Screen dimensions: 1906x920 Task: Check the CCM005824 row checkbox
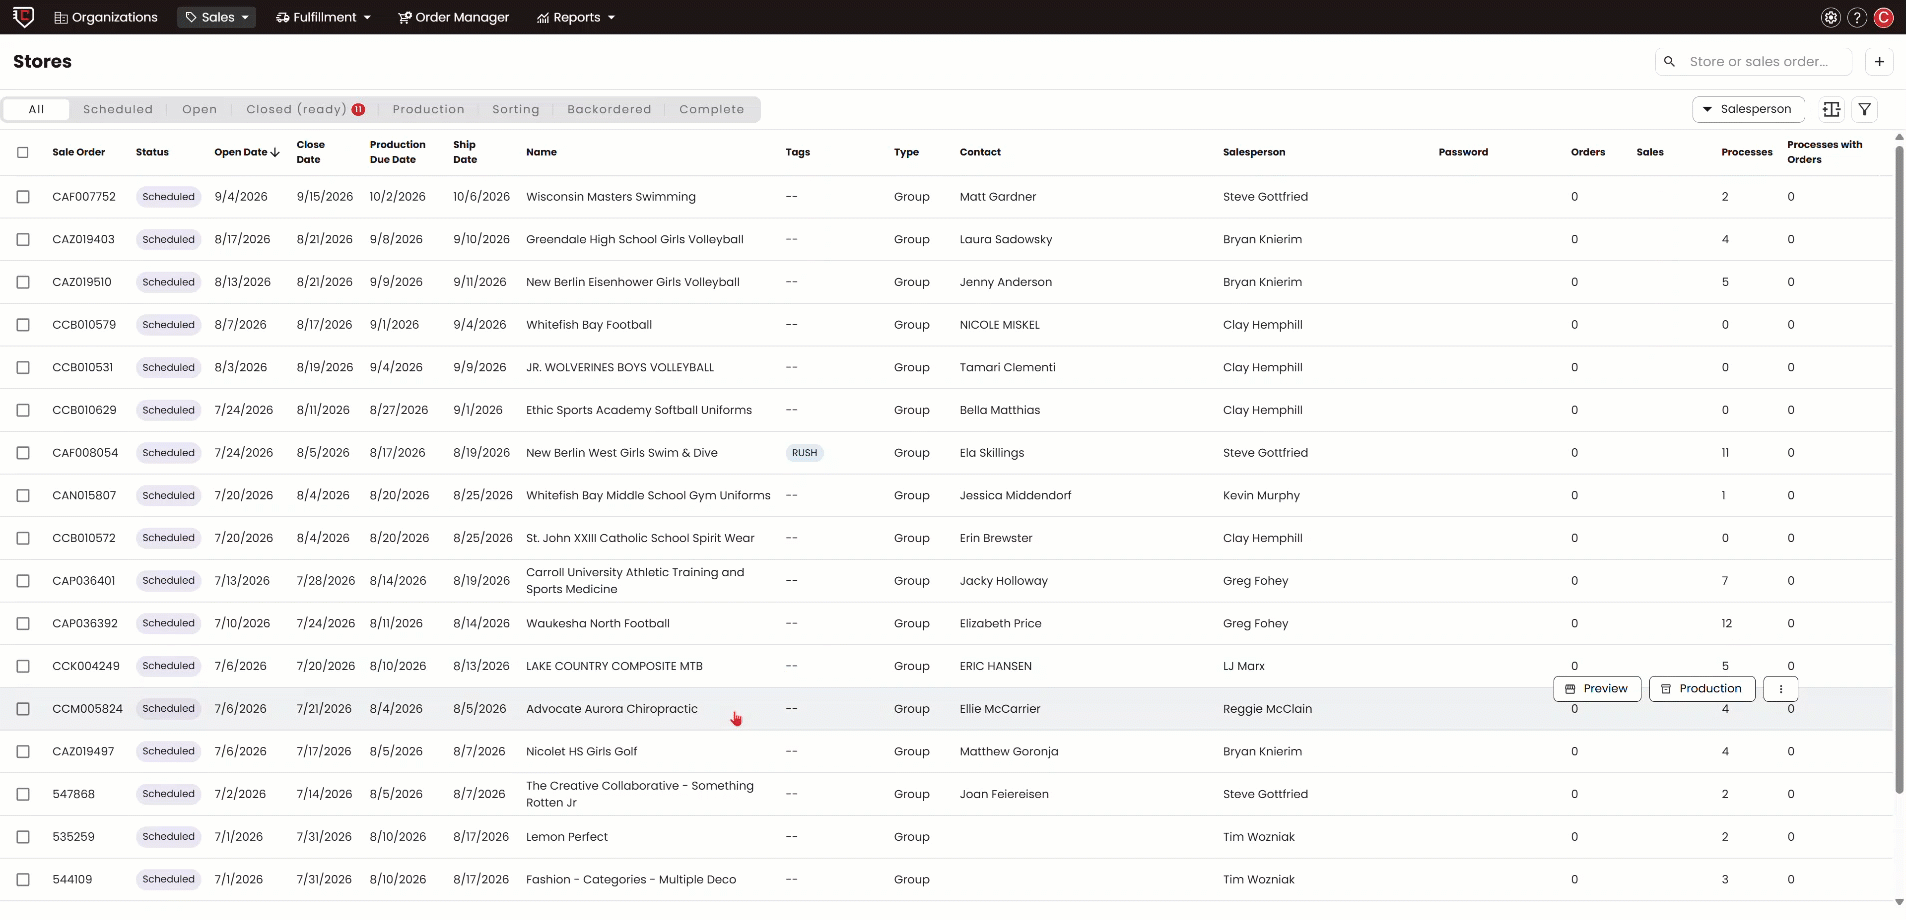[23, 709]
